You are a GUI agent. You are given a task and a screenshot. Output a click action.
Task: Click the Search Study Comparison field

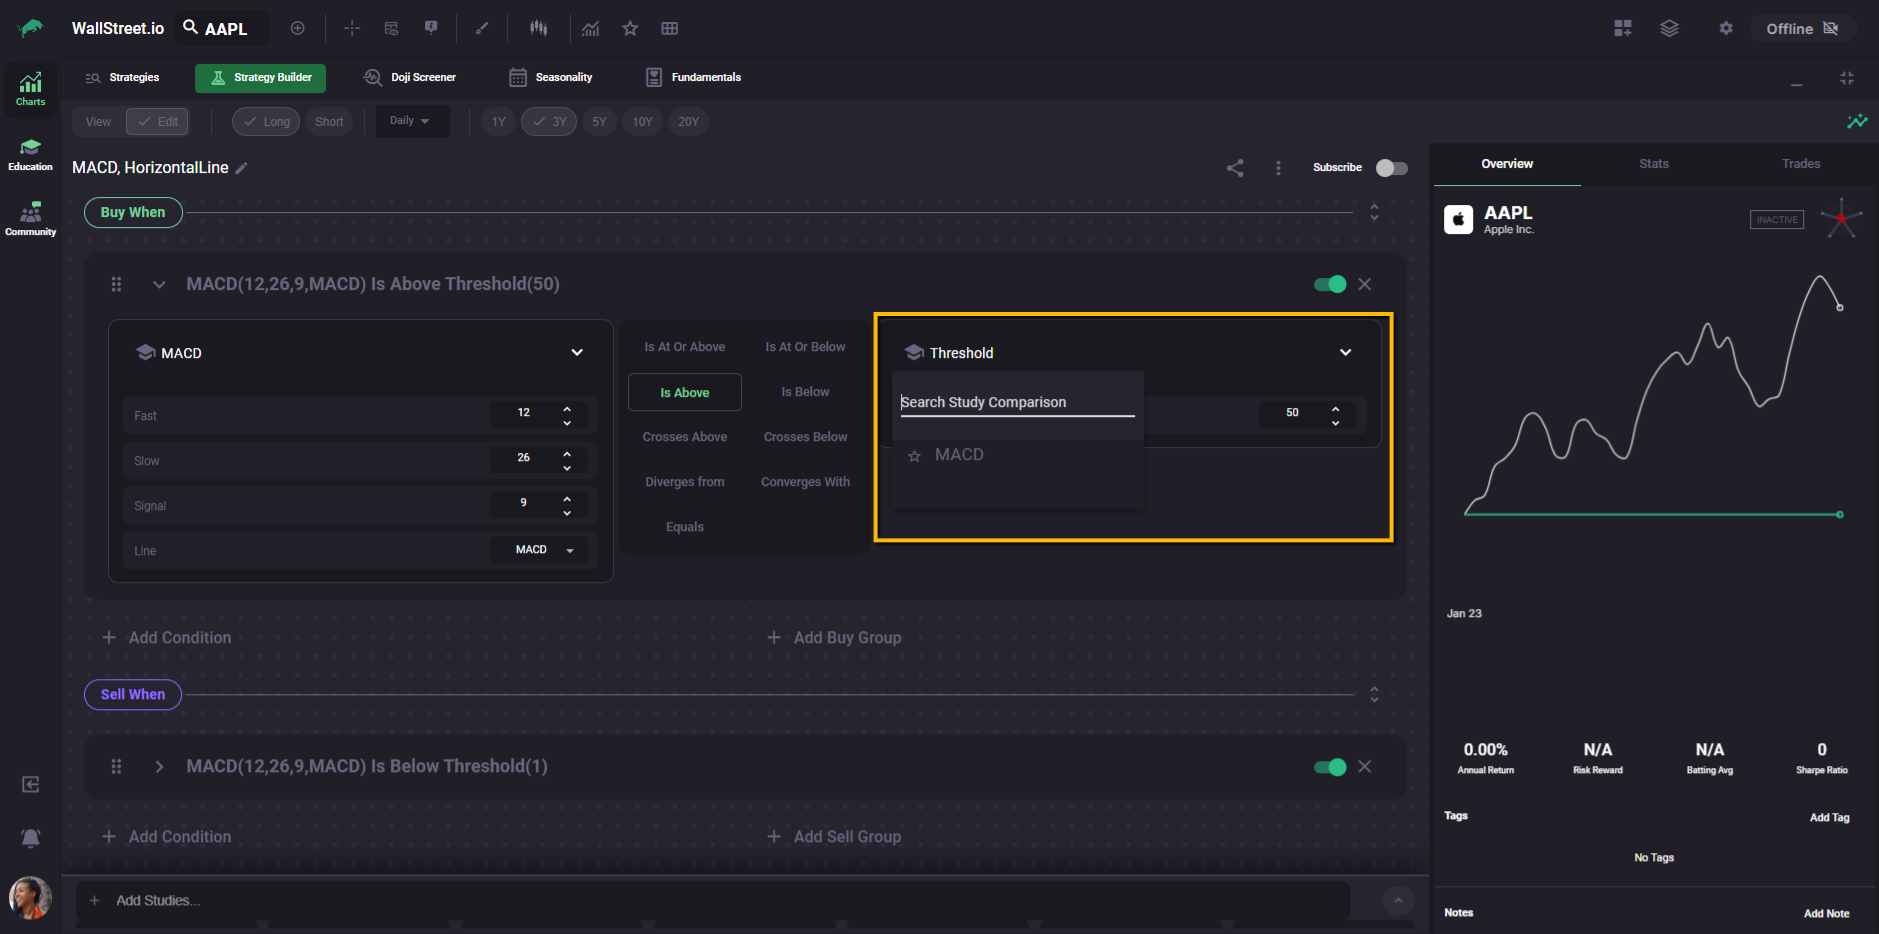pyautogui.click(x=1016, y=402)
